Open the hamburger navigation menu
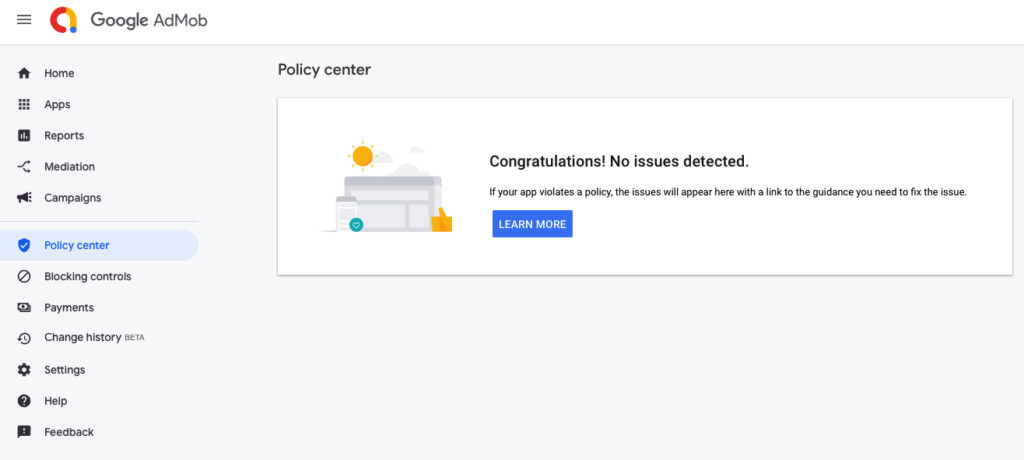The width and height of the screenshot is (1024, 460). click(24, 20)
